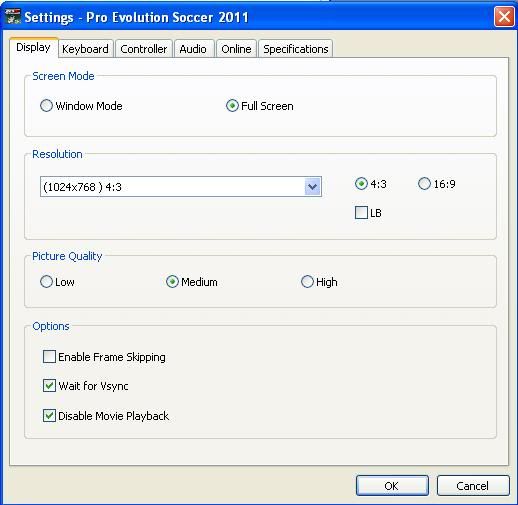Uncheck Disable Movie Playback
The width and height of the screenshot is (518, 505).
click(x=49, y=416)
